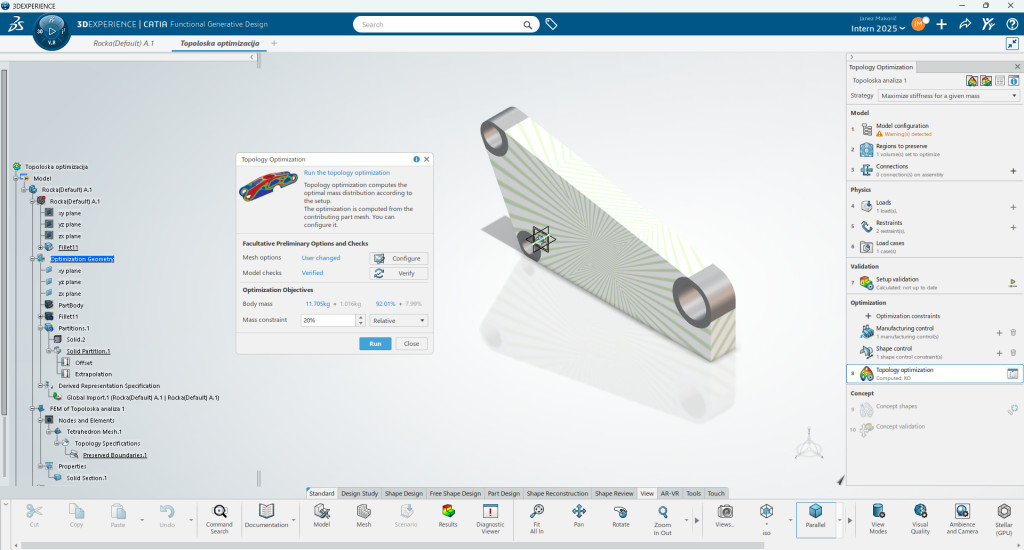Add a new restraint with plus

point(1013,227)
